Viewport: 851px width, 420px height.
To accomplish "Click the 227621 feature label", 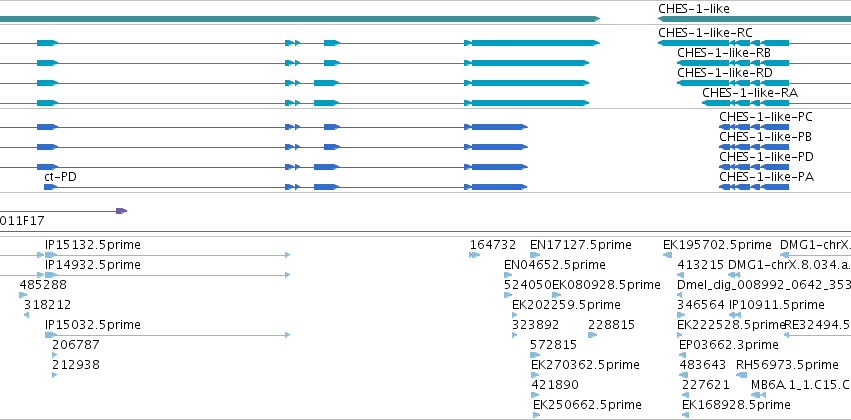I will coord(706,385).
